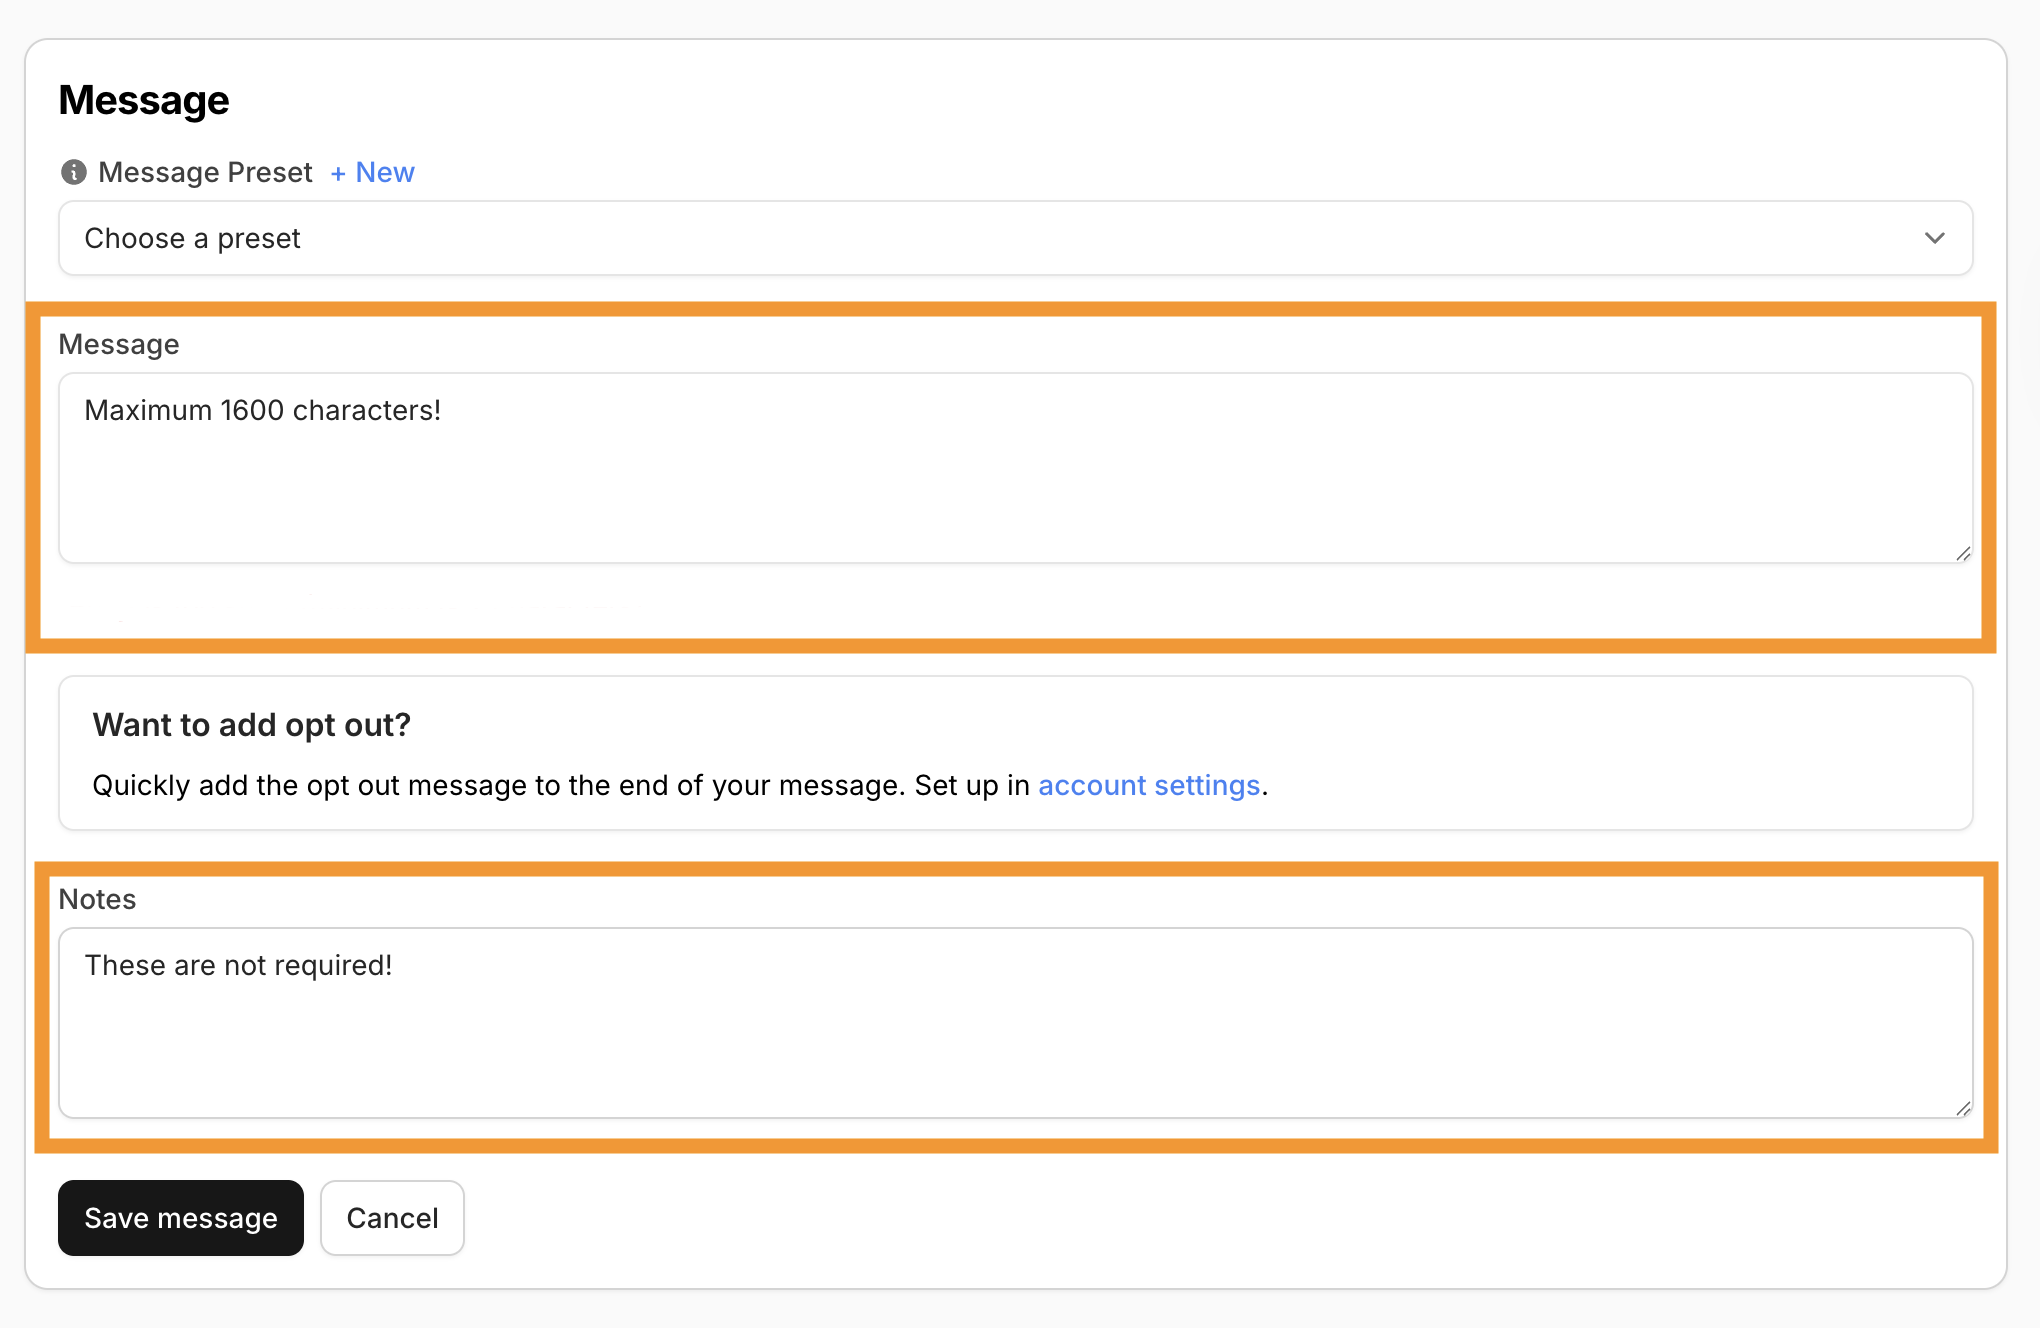Image resolution: width=2040 pixels, height=1328 pixels.
Task: Click the chevron arrow in preset dropdown
Action: (x=1934, y=238)
